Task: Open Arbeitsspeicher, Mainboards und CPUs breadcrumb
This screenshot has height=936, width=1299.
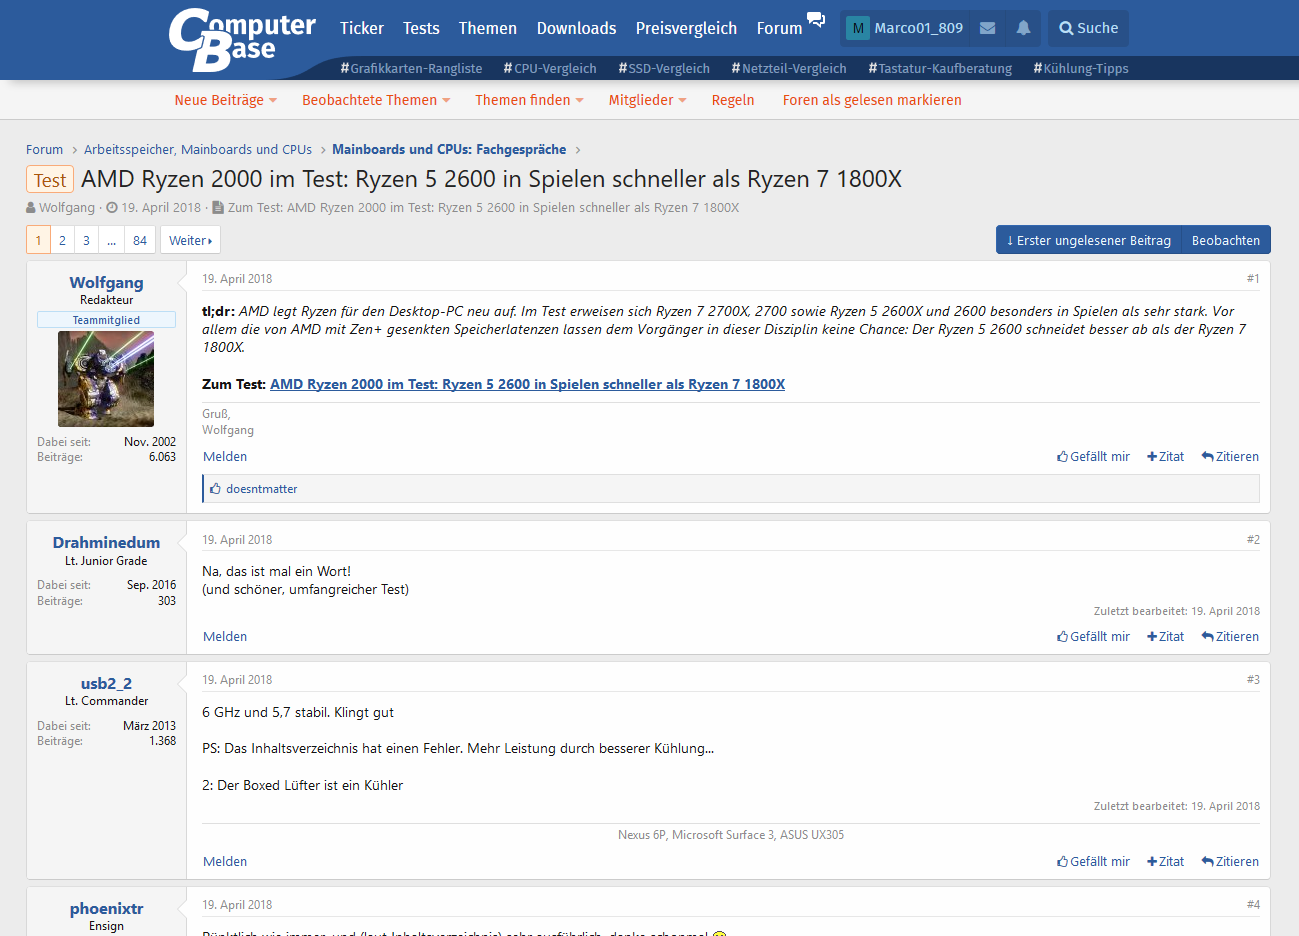Action: tap(198, 150)
